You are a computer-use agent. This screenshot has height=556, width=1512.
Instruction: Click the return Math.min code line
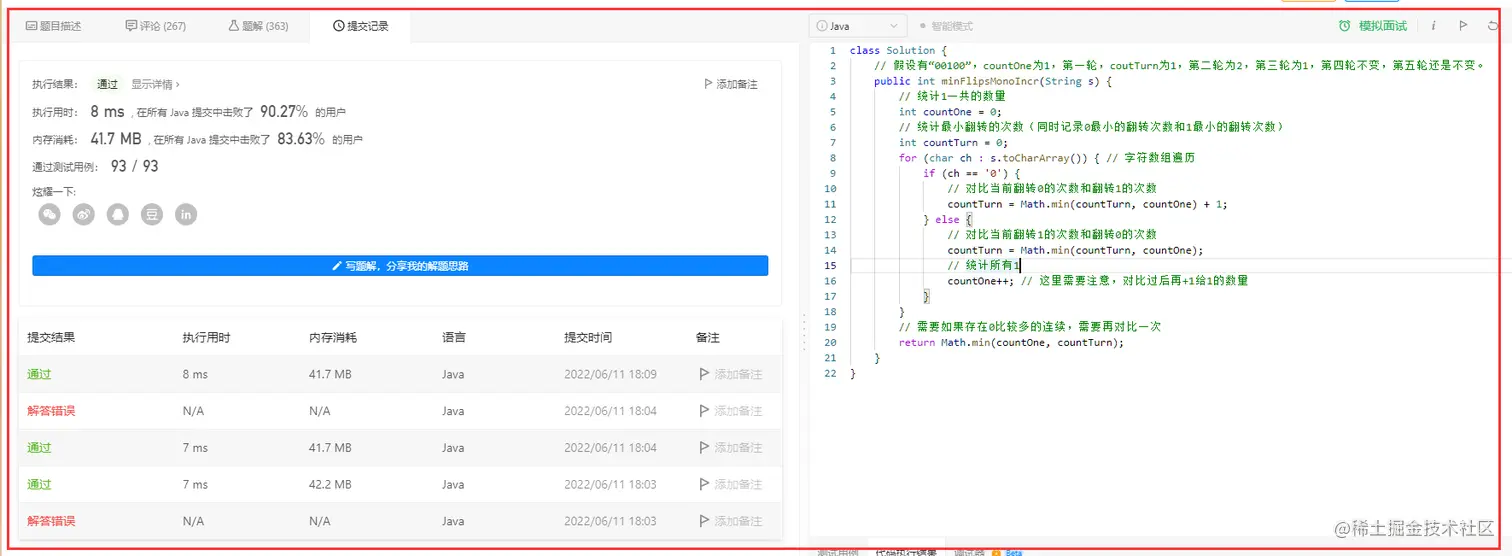coord(1011,342)
